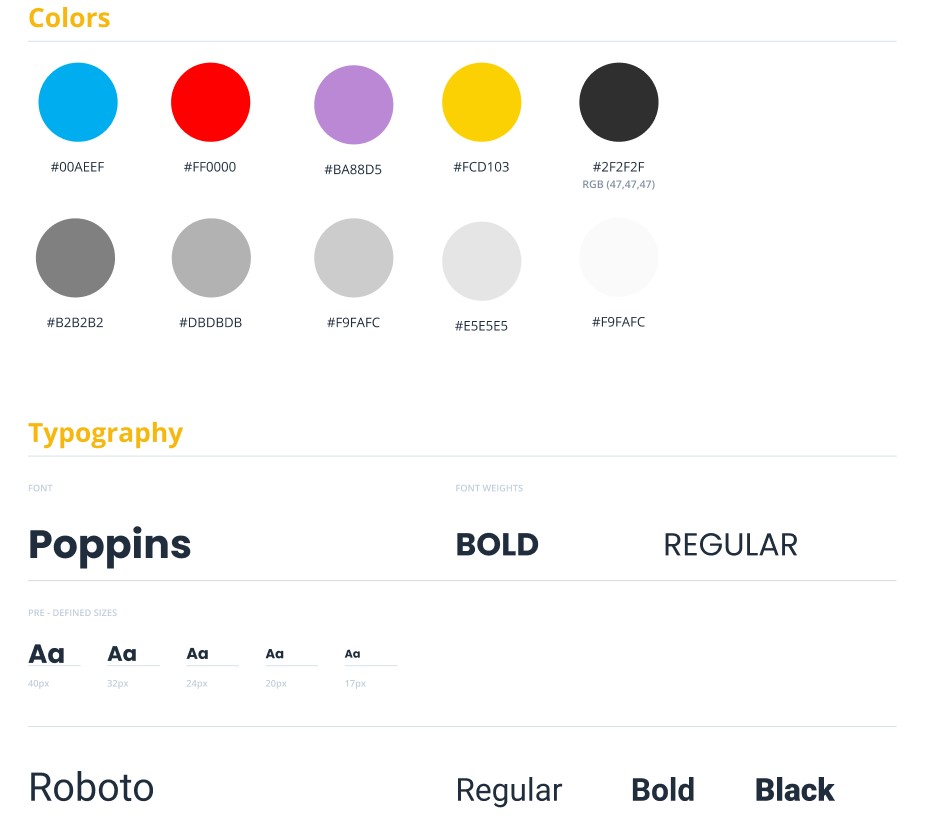Screen dimensions: 945x830
Task: Click the Typography section heading
Action: [x=105, y=434]
